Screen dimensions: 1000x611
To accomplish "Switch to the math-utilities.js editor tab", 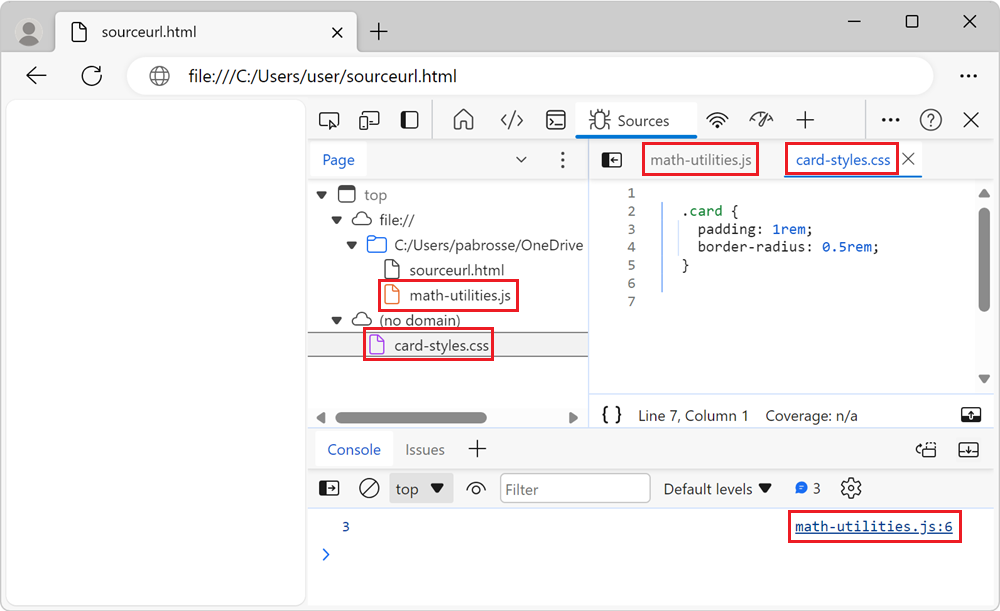I will click(x=700, y=160).
